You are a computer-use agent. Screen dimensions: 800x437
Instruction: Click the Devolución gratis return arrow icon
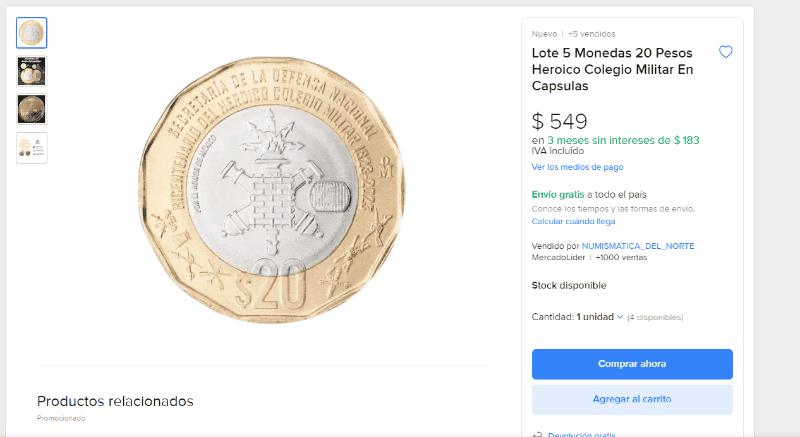(x=537, y=434)
